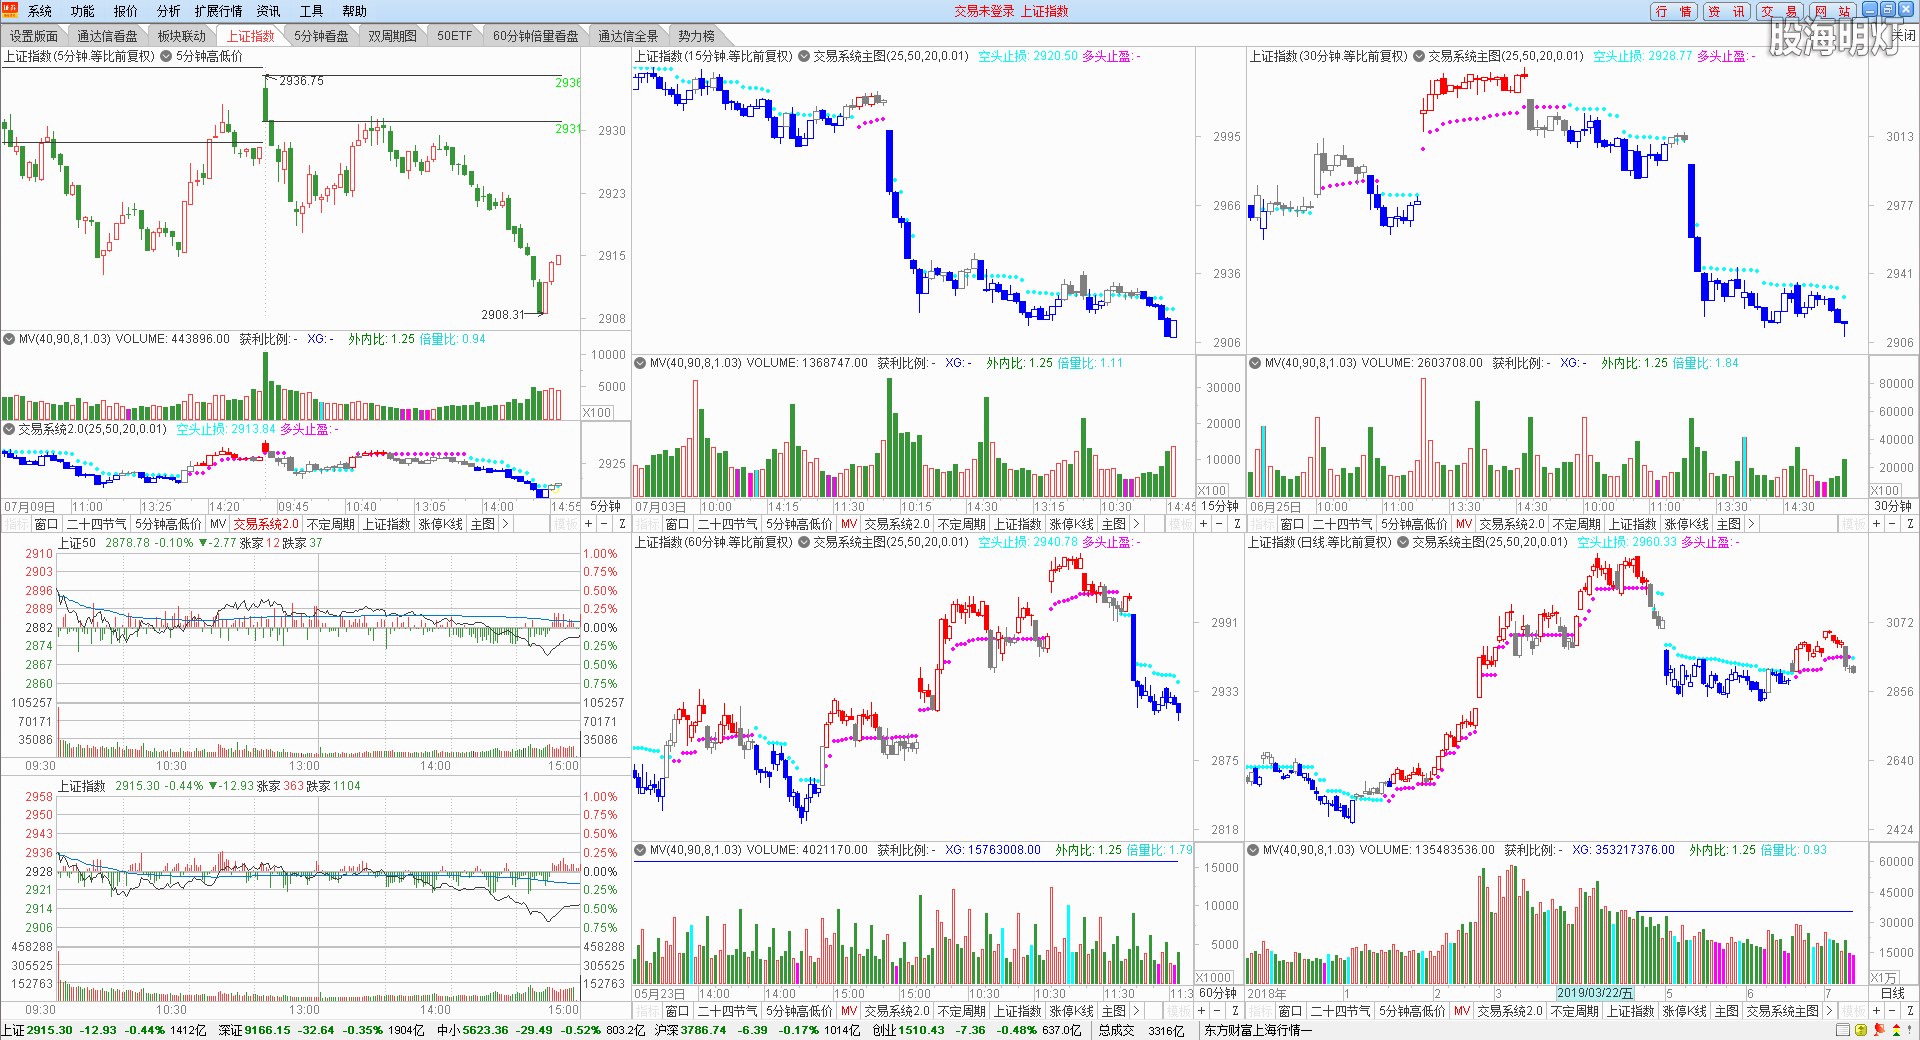Screen dimensions: 1920x1040
Task: Show more indicators arrow in 5-minute toolbar
Action: 506,524
